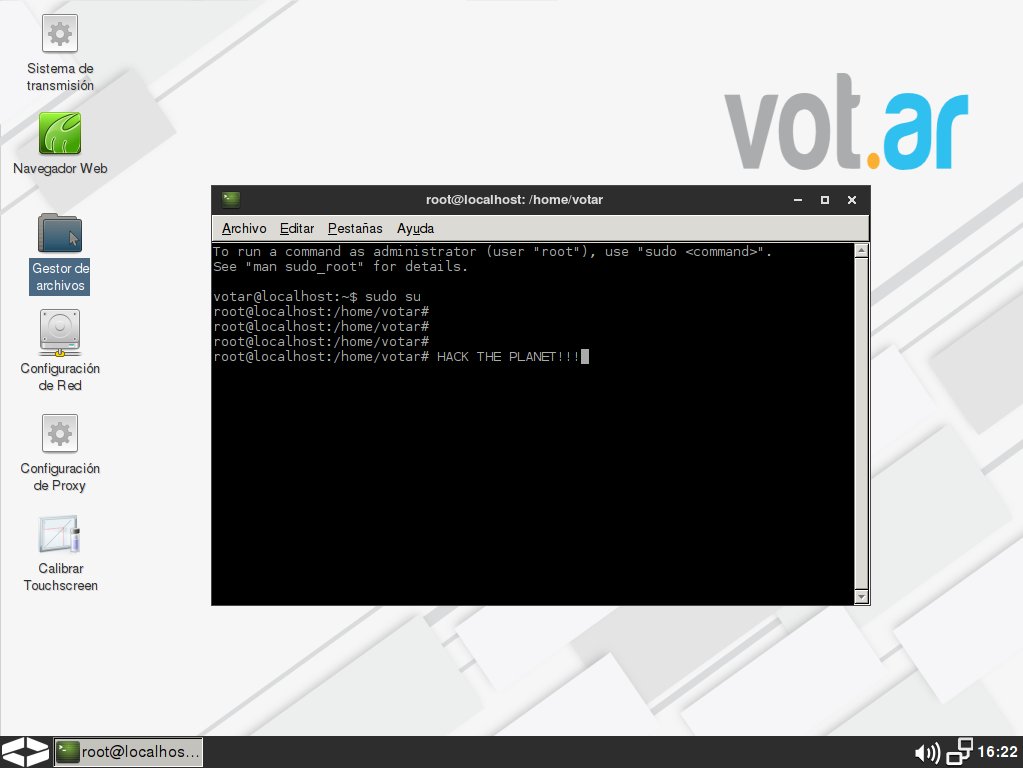Close the terminal window
The image size is (1023, 768).
(851, 200)
